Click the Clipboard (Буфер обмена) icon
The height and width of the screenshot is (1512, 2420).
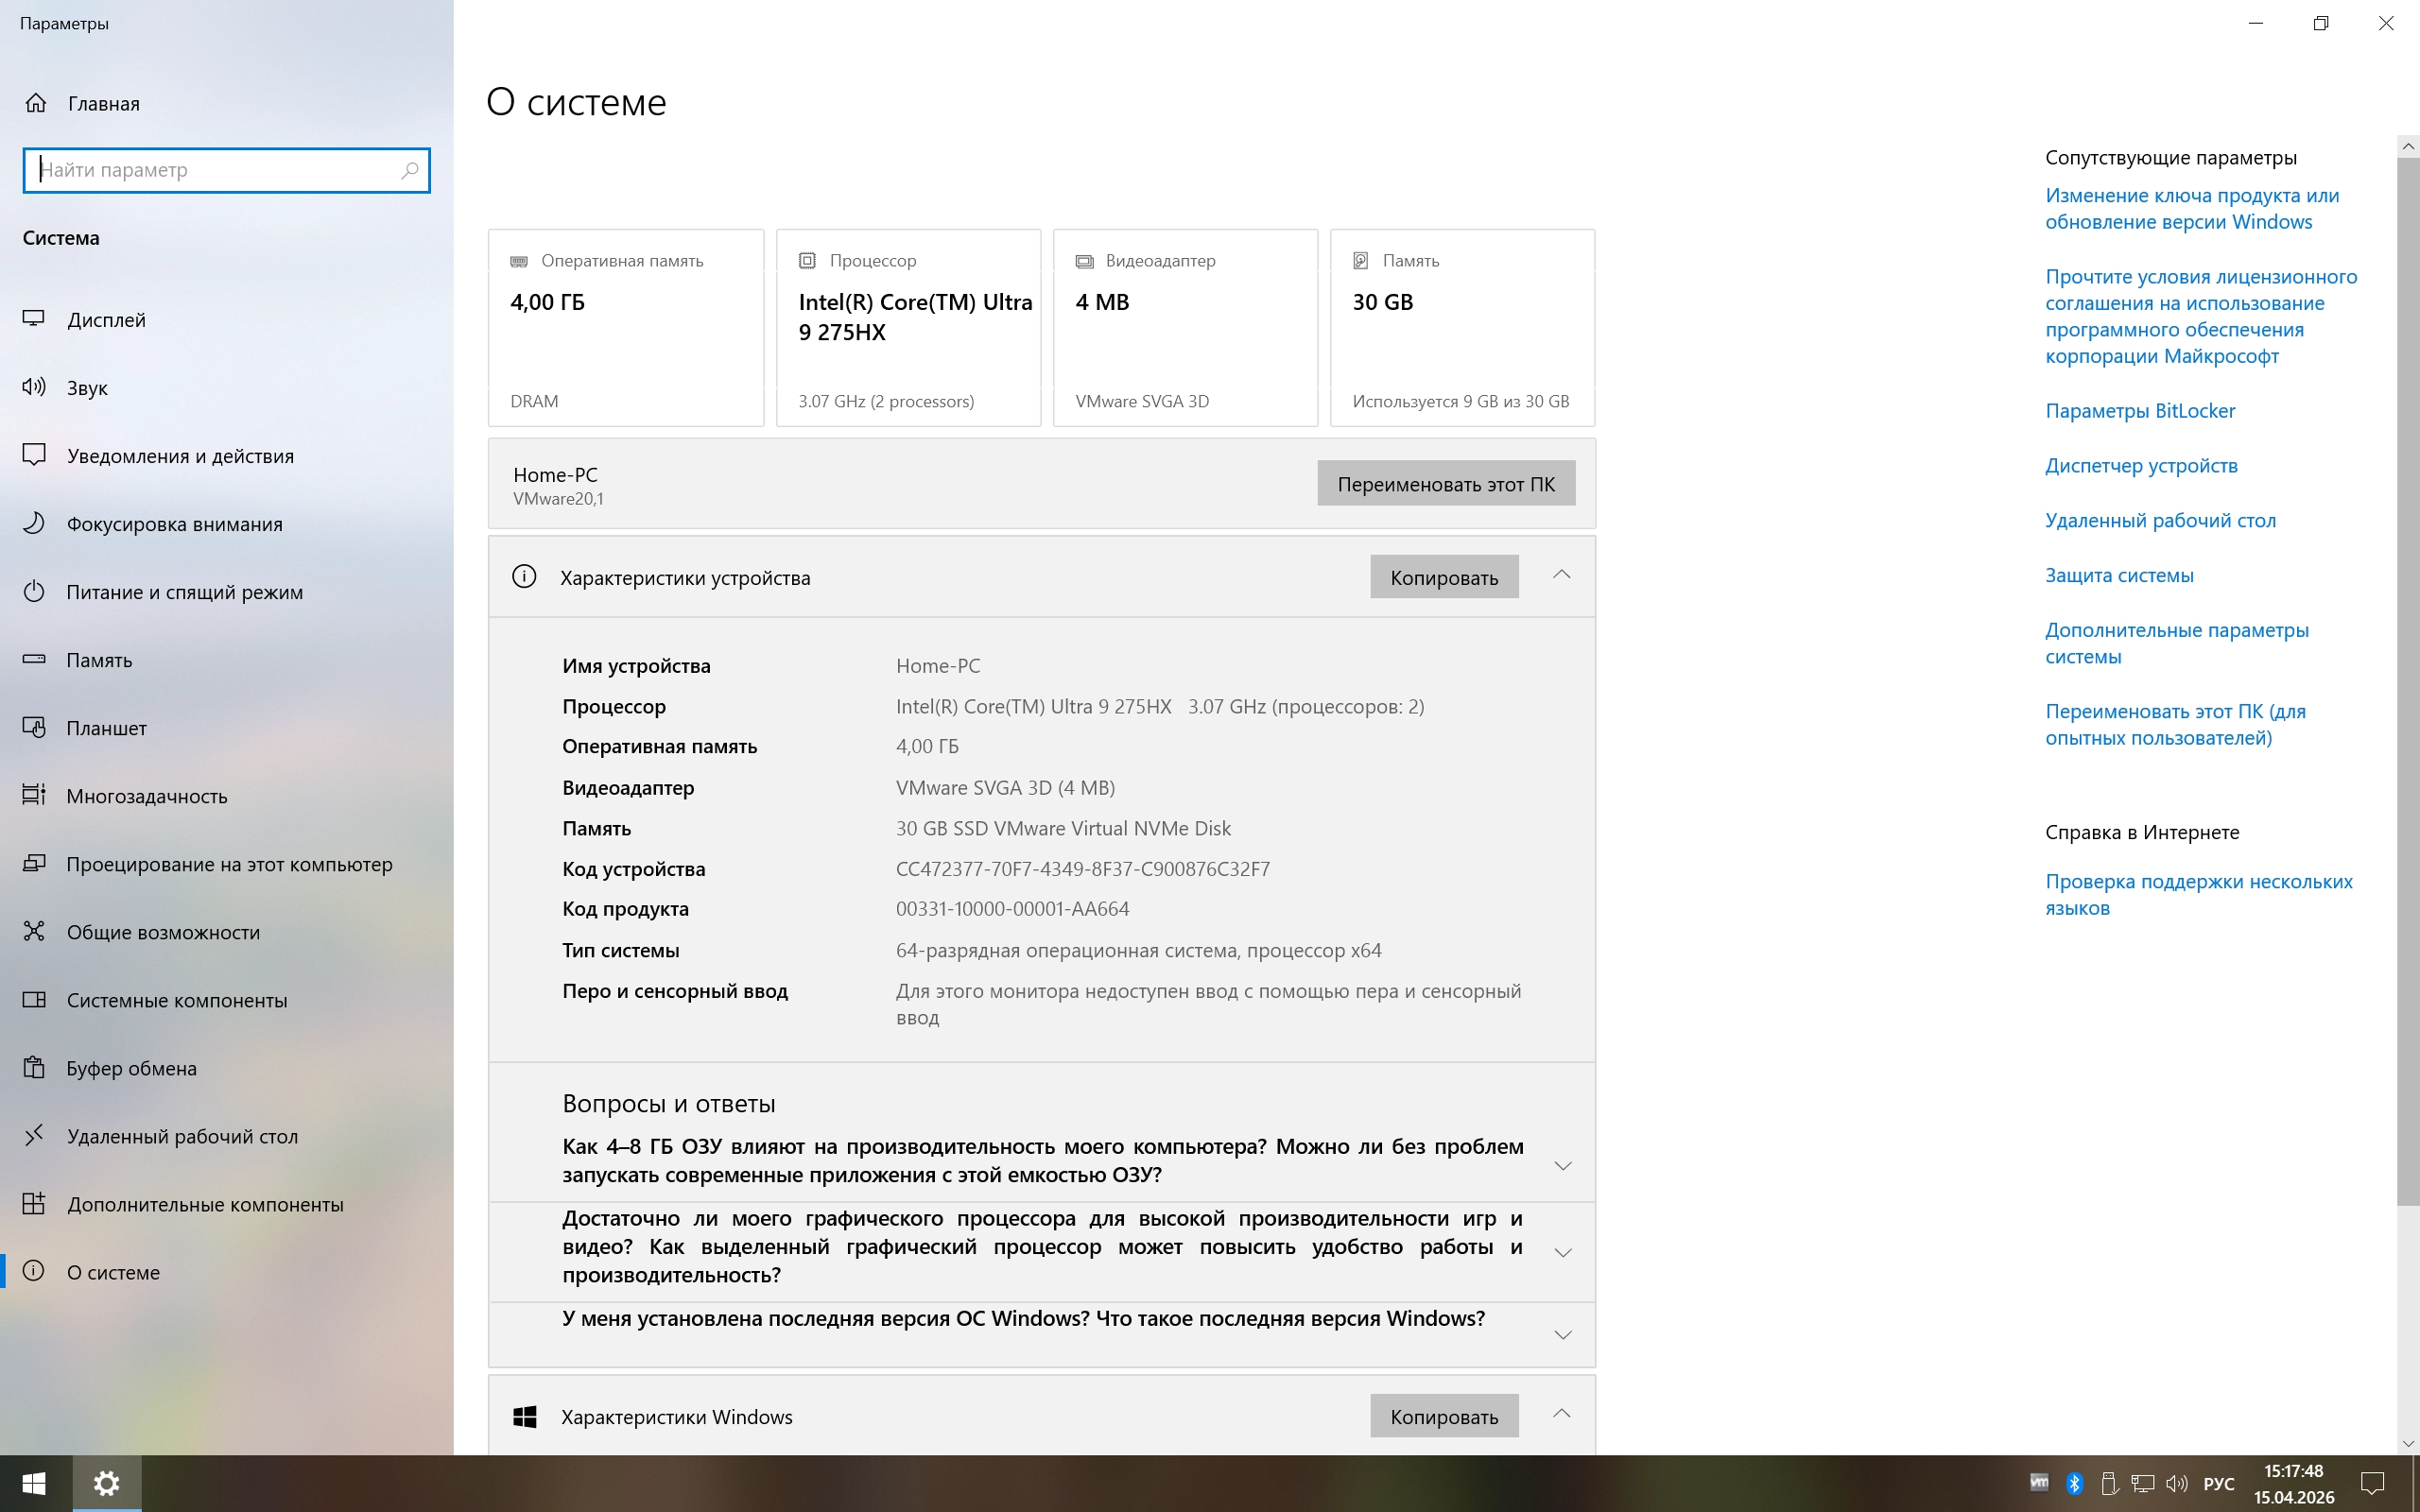coord(34,1067)
